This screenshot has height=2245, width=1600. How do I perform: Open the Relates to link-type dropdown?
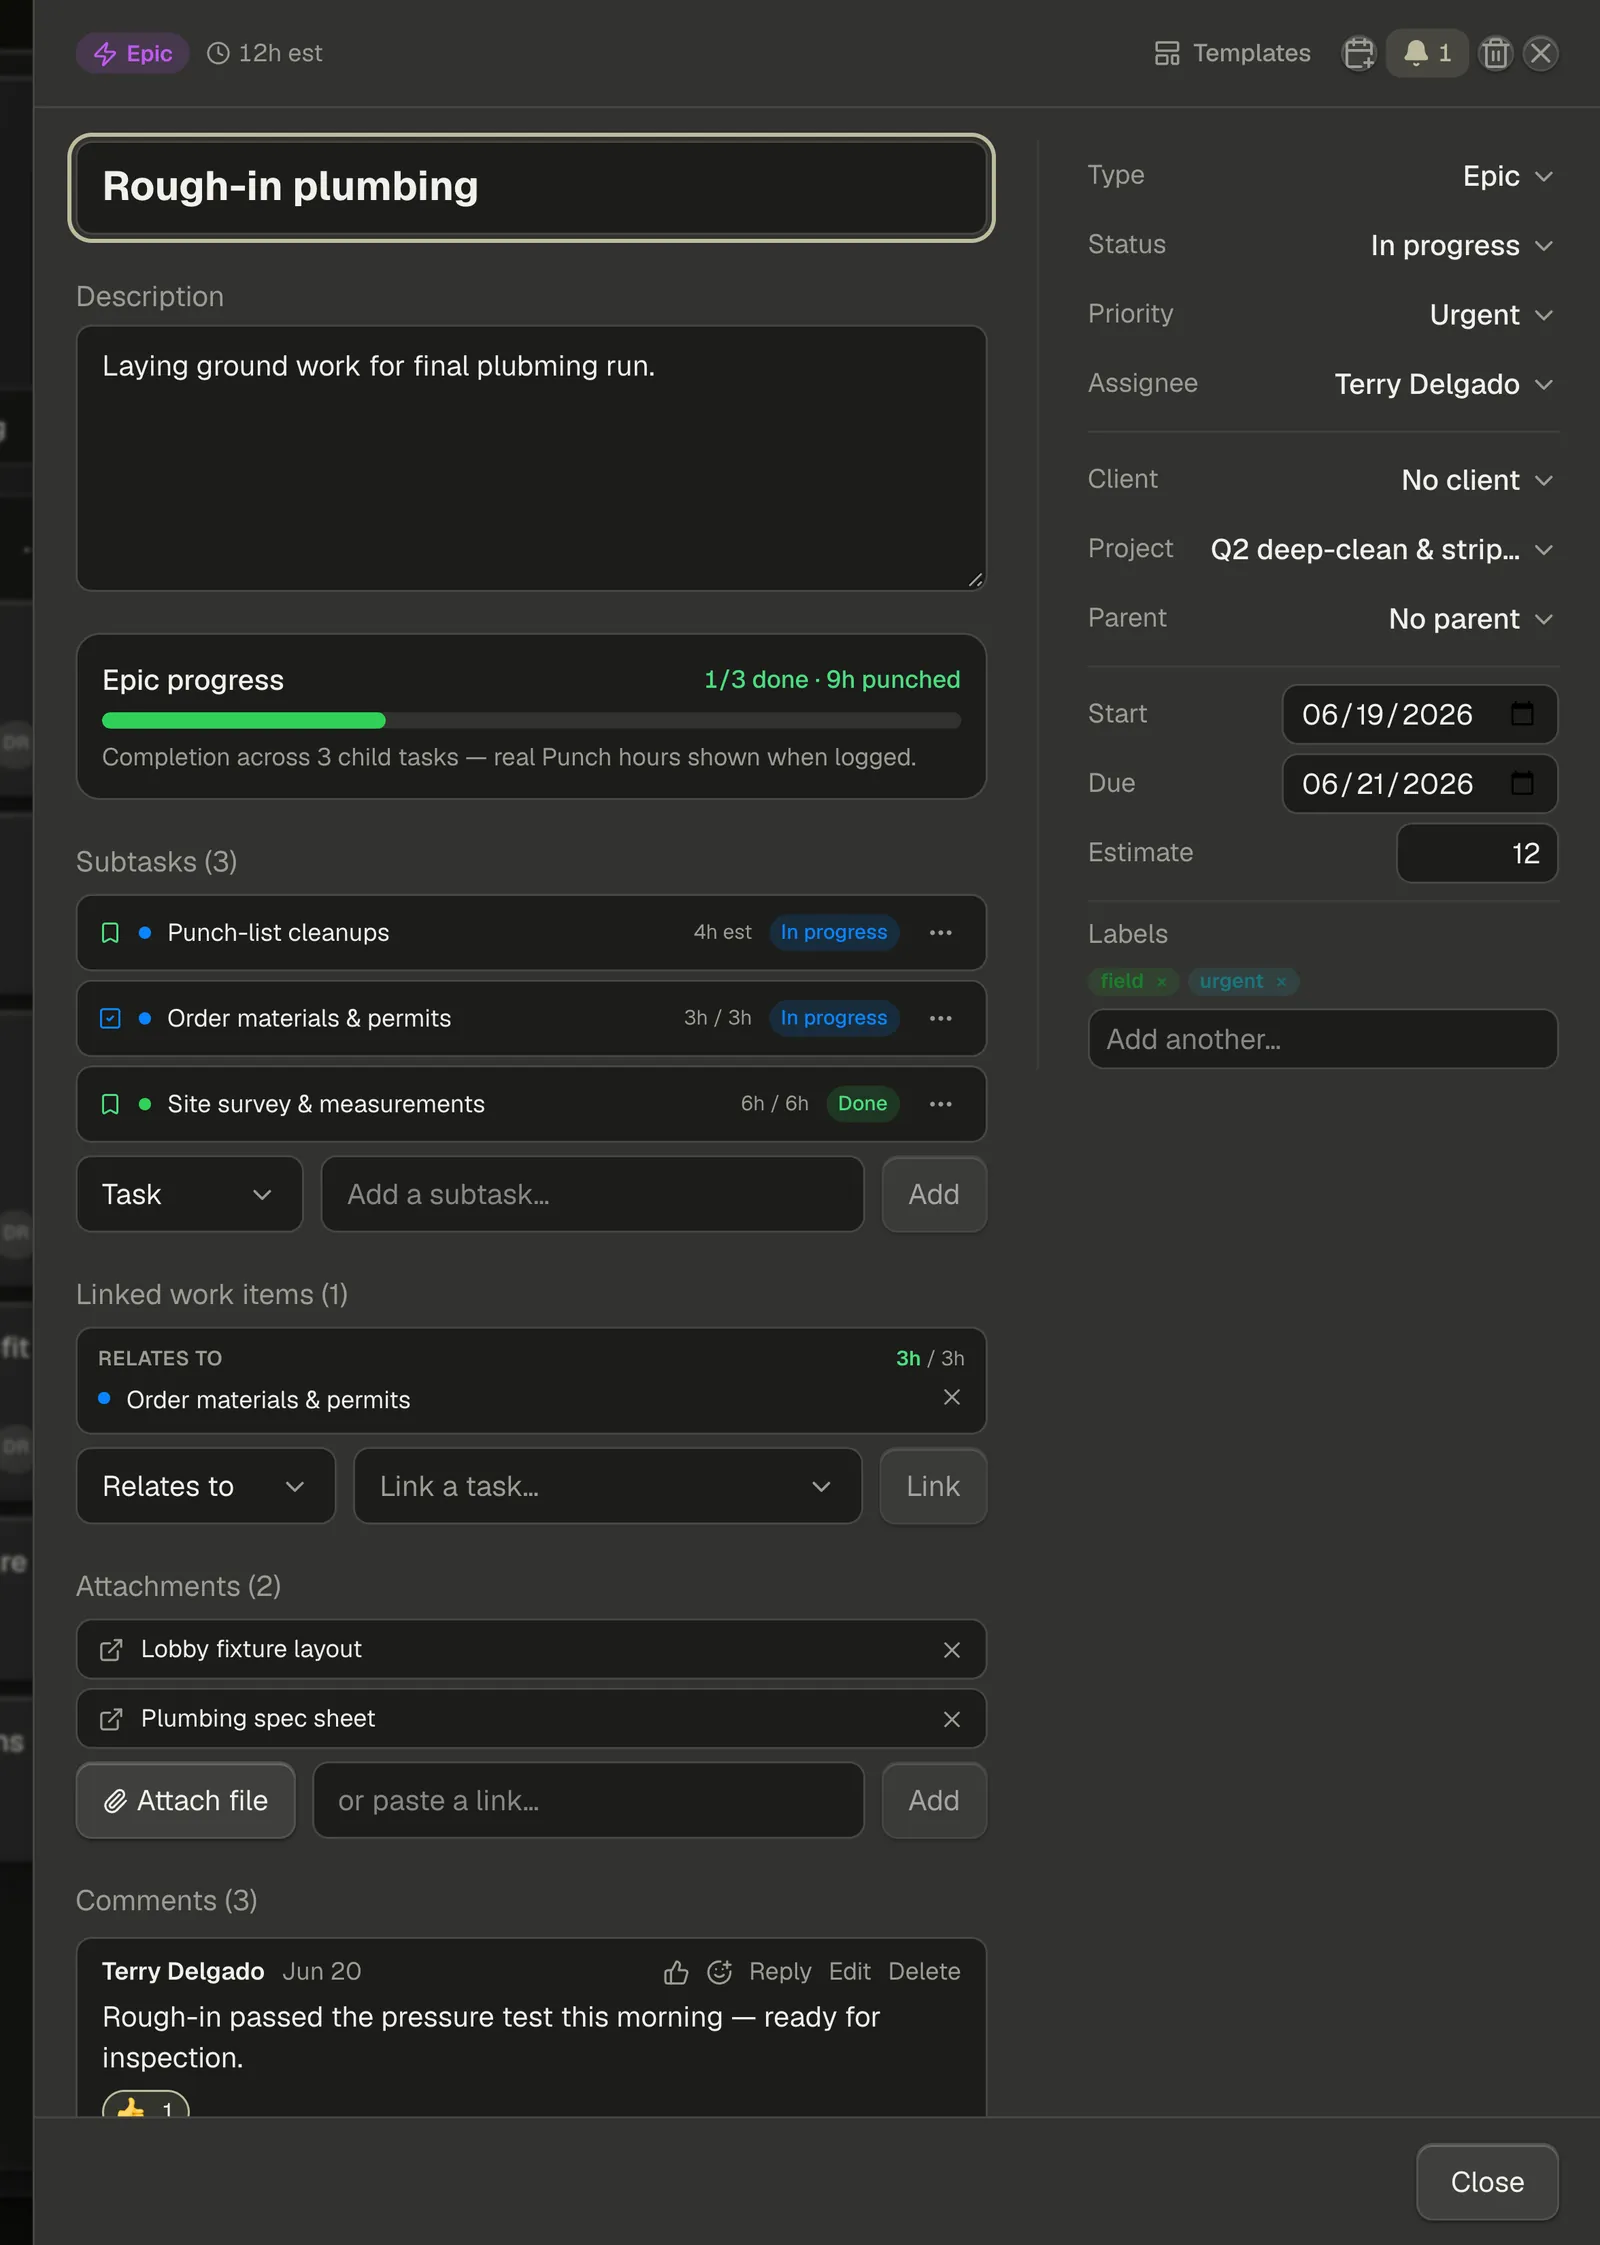point(205,1486)
